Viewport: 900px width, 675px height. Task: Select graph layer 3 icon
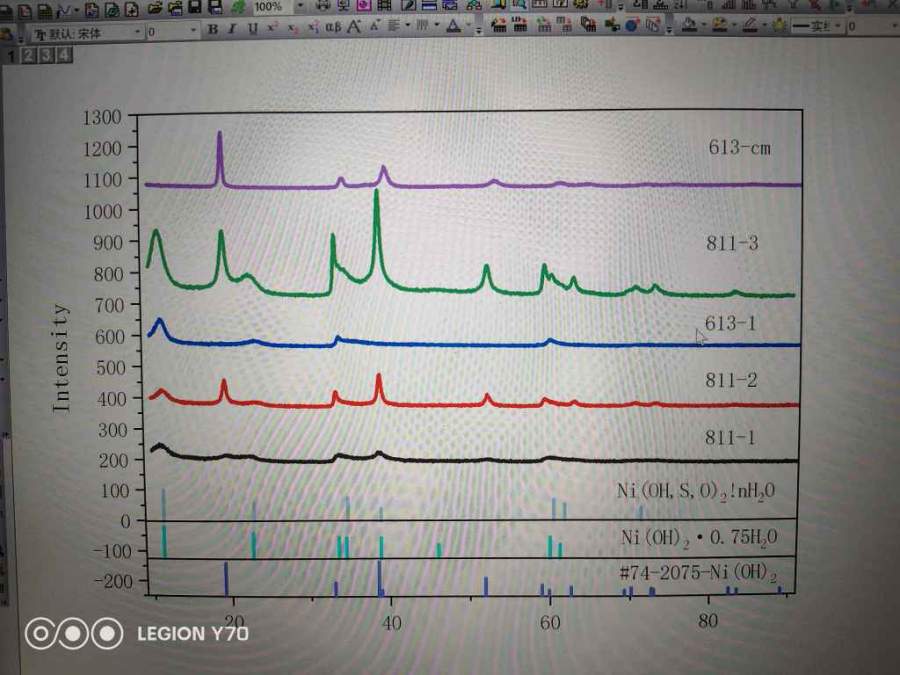click(x=46, y=55)
